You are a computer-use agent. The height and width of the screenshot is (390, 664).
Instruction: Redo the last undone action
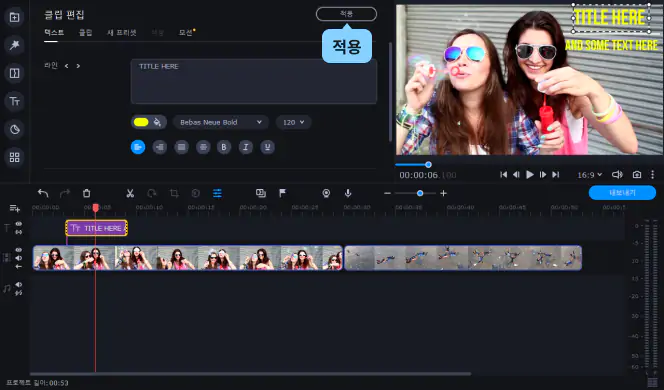point(65,193)
